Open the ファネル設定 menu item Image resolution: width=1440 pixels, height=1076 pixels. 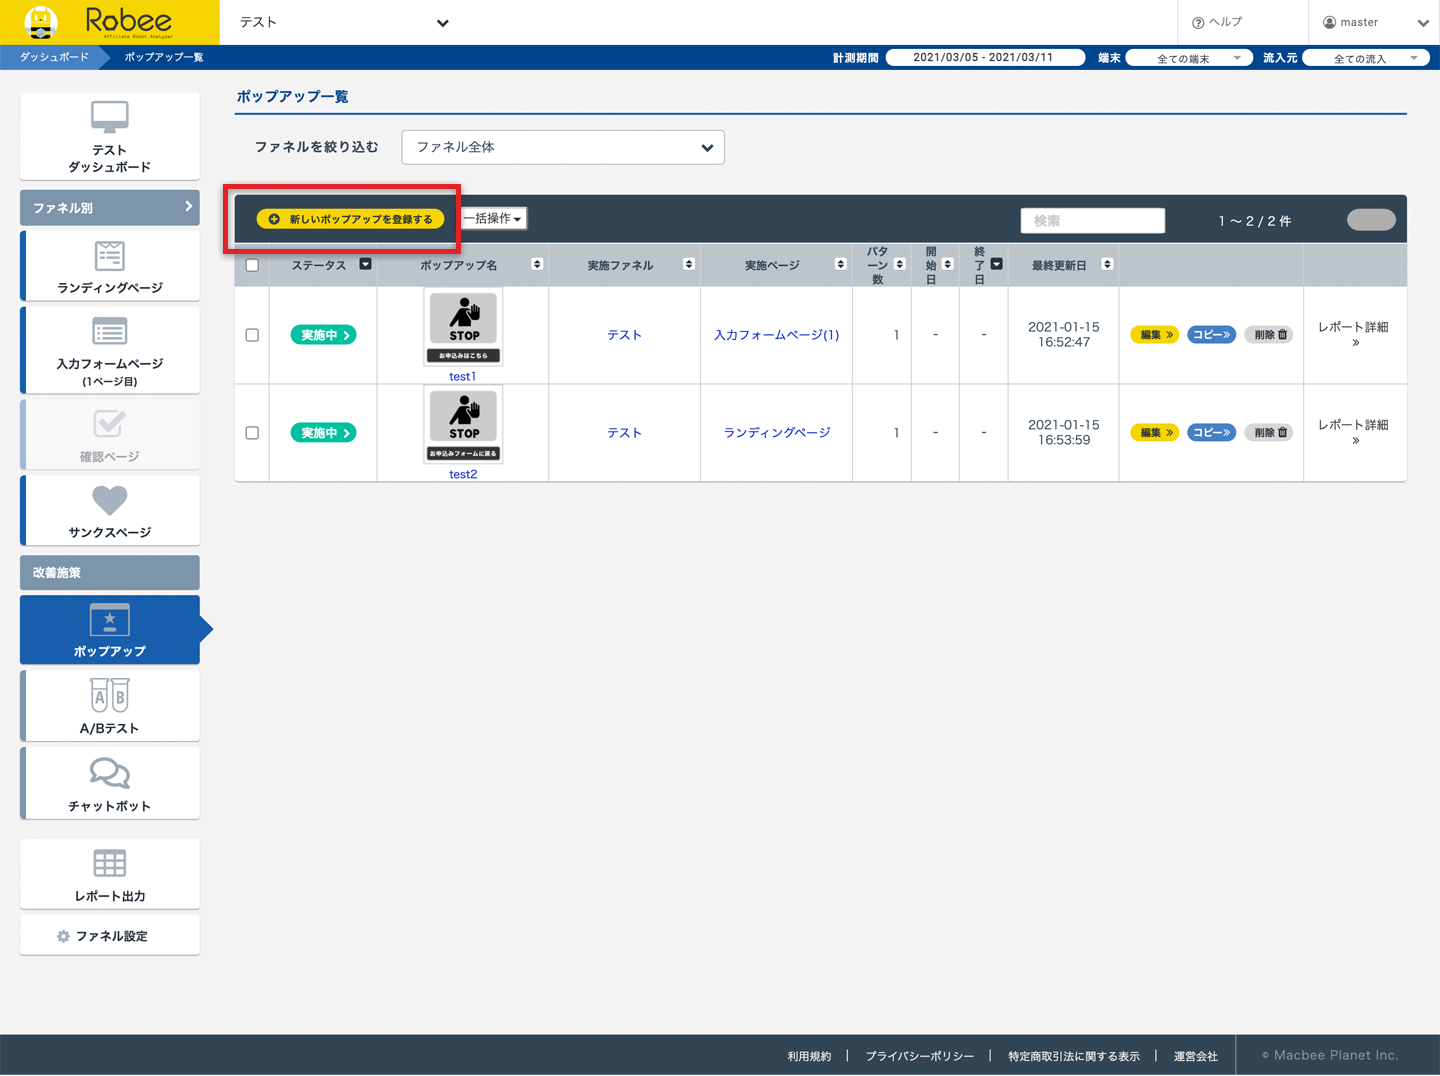pos(110,936)
